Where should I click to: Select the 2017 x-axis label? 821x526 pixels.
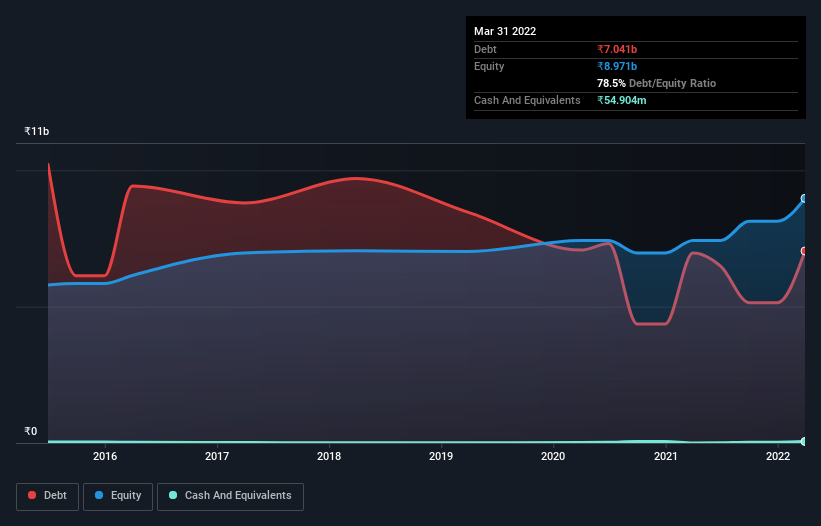coord(217,456)
